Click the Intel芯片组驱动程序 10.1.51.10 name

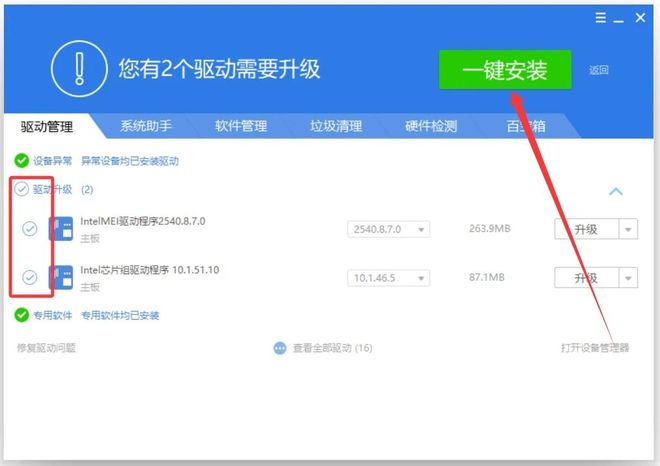coord(149,270)
